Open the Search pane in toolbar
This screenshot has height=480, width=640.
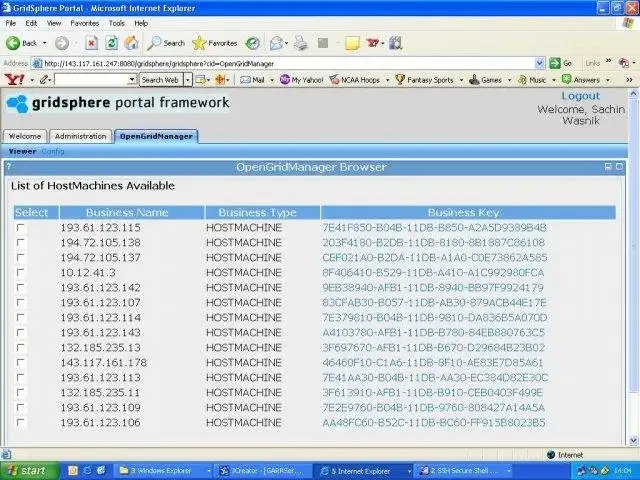pos(167,43)
